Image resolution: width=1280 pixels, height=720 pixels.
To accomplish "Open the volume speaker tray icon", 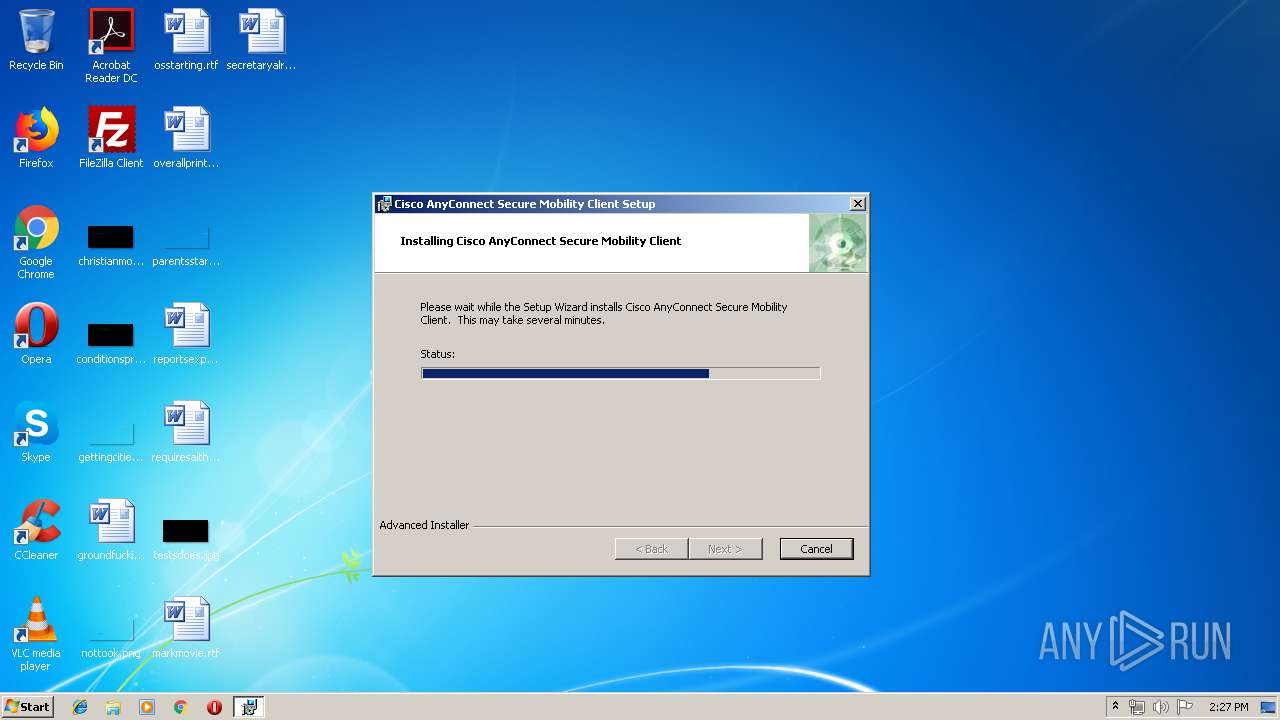I will [1160, 707].
